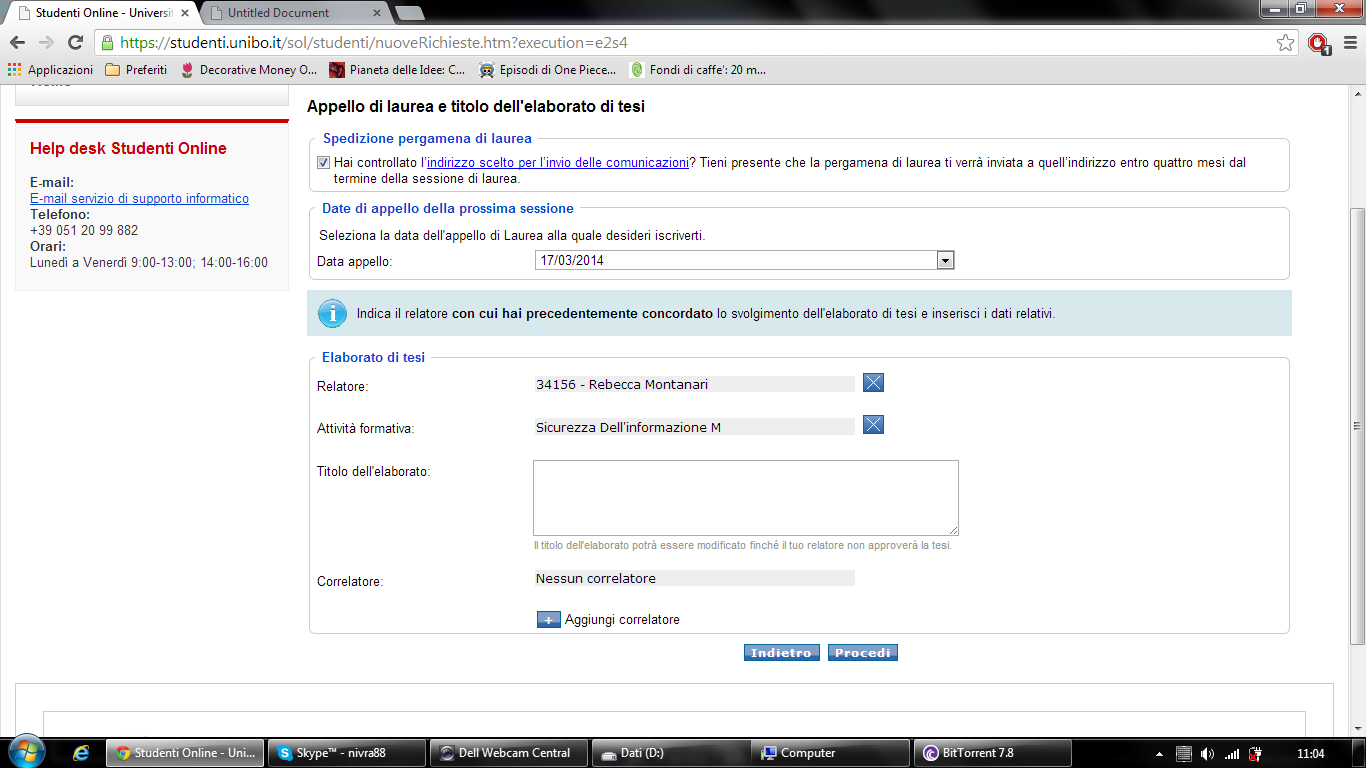Select the Studenti Online browser tab
The height and width of the screenshot is (768, 1366).
[105, 13]
